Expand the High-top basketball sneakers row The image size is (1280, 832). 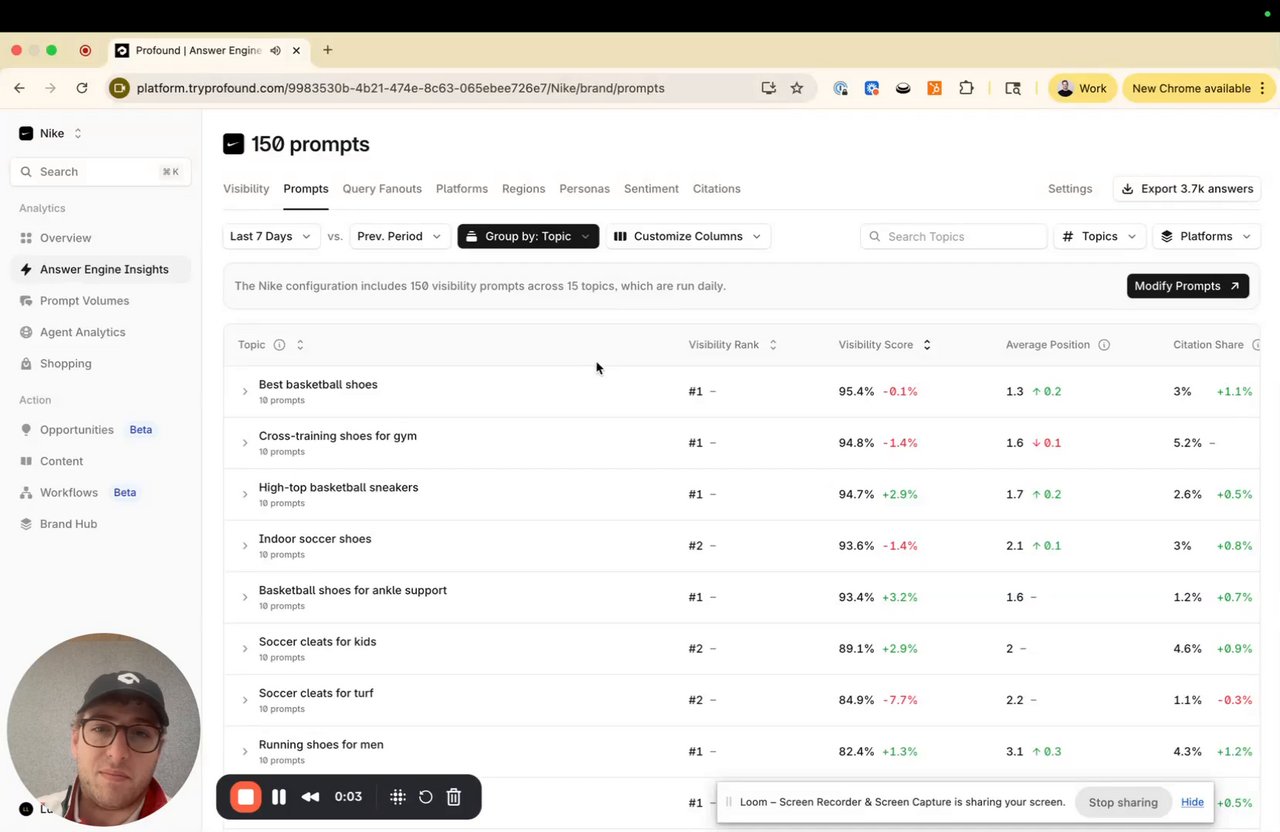[245, 494]
